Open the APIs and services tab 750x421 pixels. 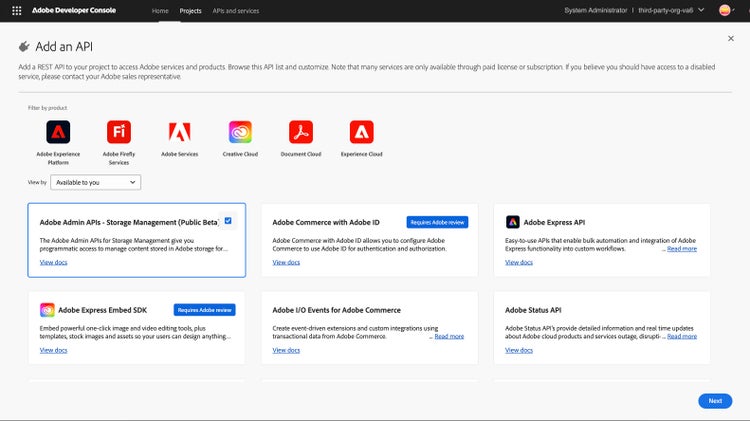tap(236, 11)
